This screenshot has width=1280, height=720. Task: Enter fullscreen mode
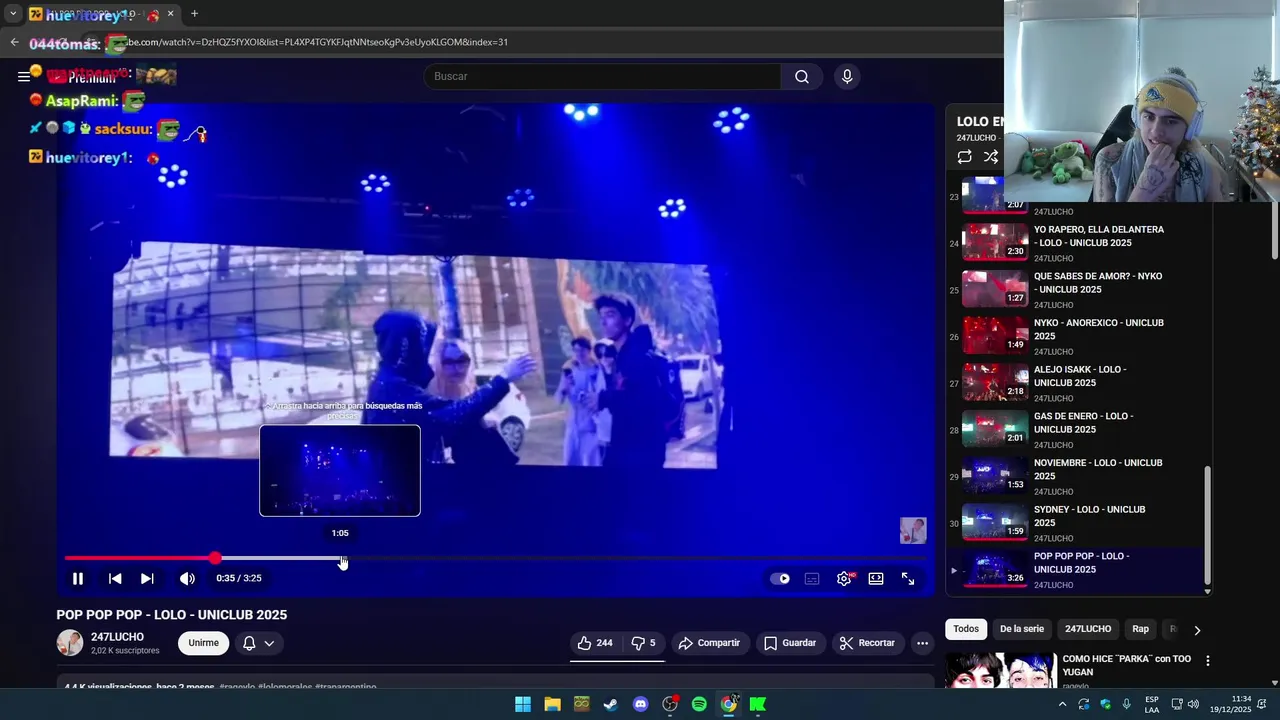coord(908,578)
